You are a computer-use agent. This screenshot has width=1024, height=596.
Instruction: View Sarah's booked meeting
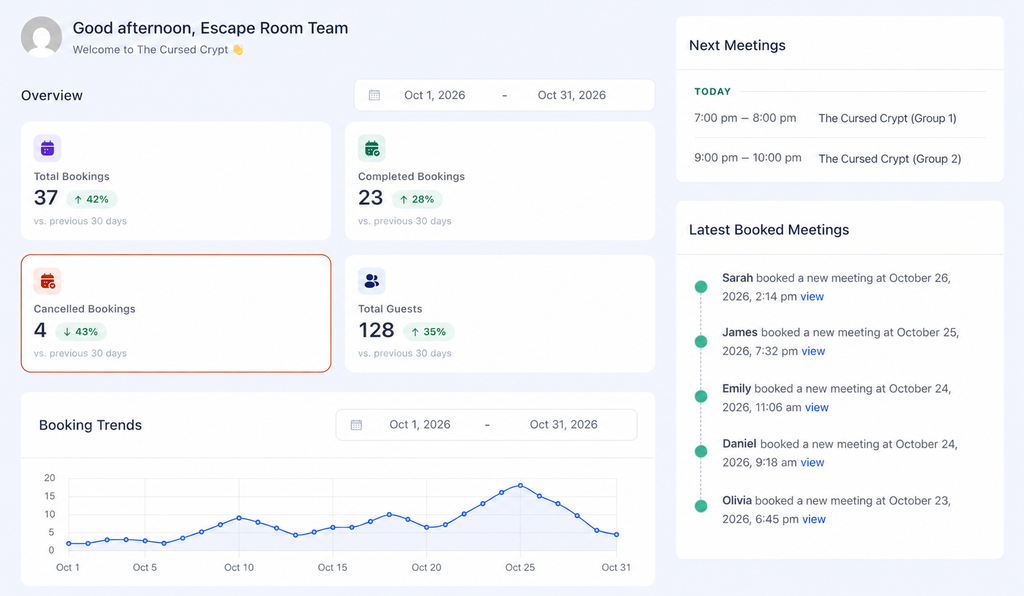tap(812, 296)
